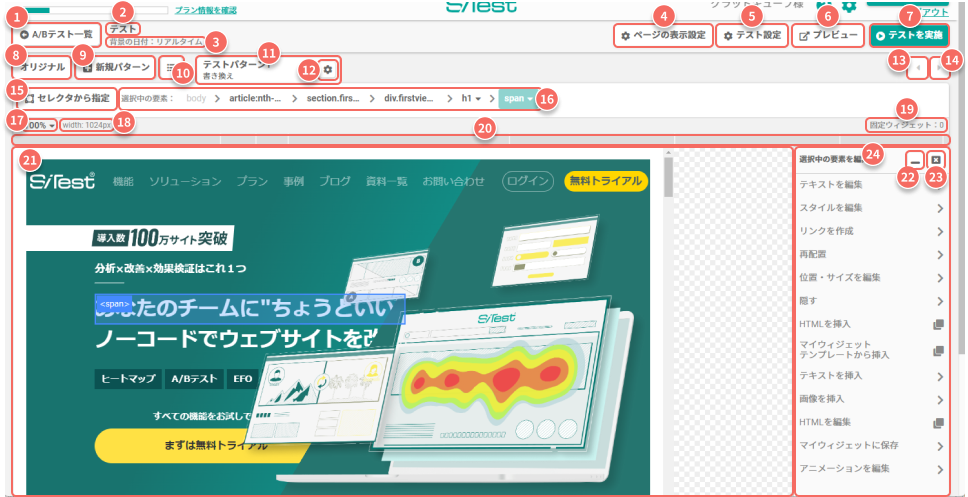Open the プレビュー preview
The image size is (968, 497).
(x=828, y=36)
